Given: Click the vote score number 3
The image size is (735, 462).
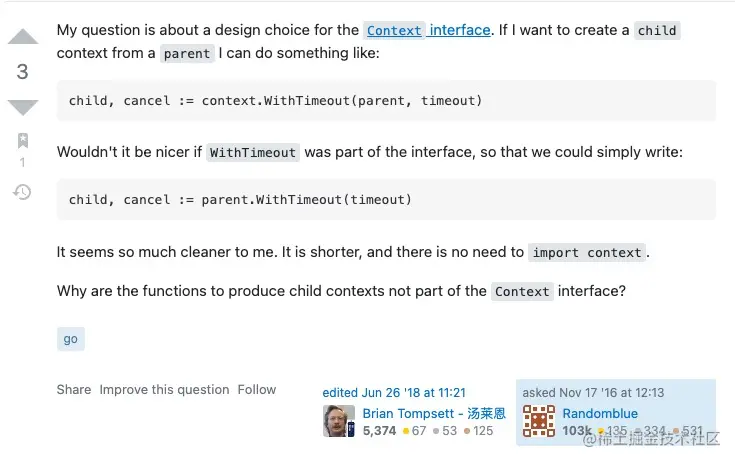Looking at the screenshot, I should click(22, 72).
